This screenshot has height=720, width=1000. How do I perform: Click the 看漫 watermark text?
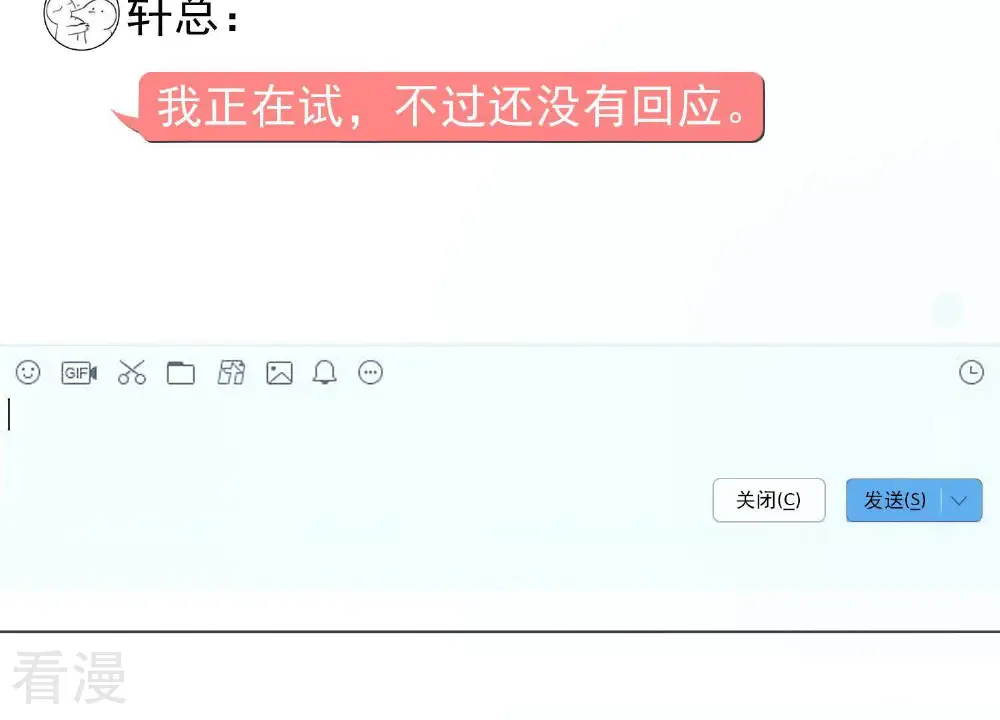(69, 678)
